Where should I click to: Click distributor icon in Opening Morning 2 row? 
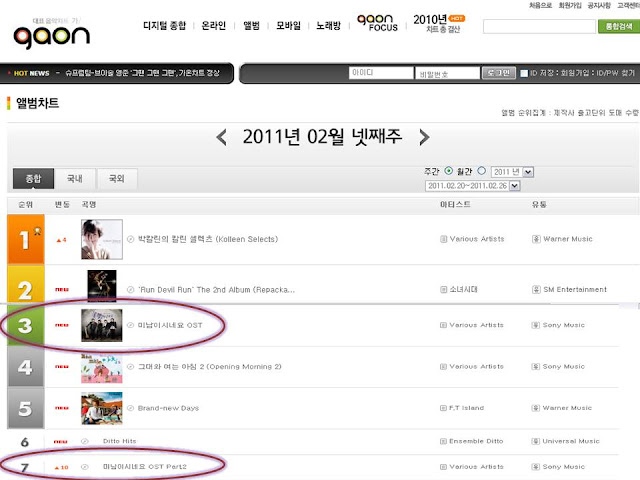coord(536,367)
